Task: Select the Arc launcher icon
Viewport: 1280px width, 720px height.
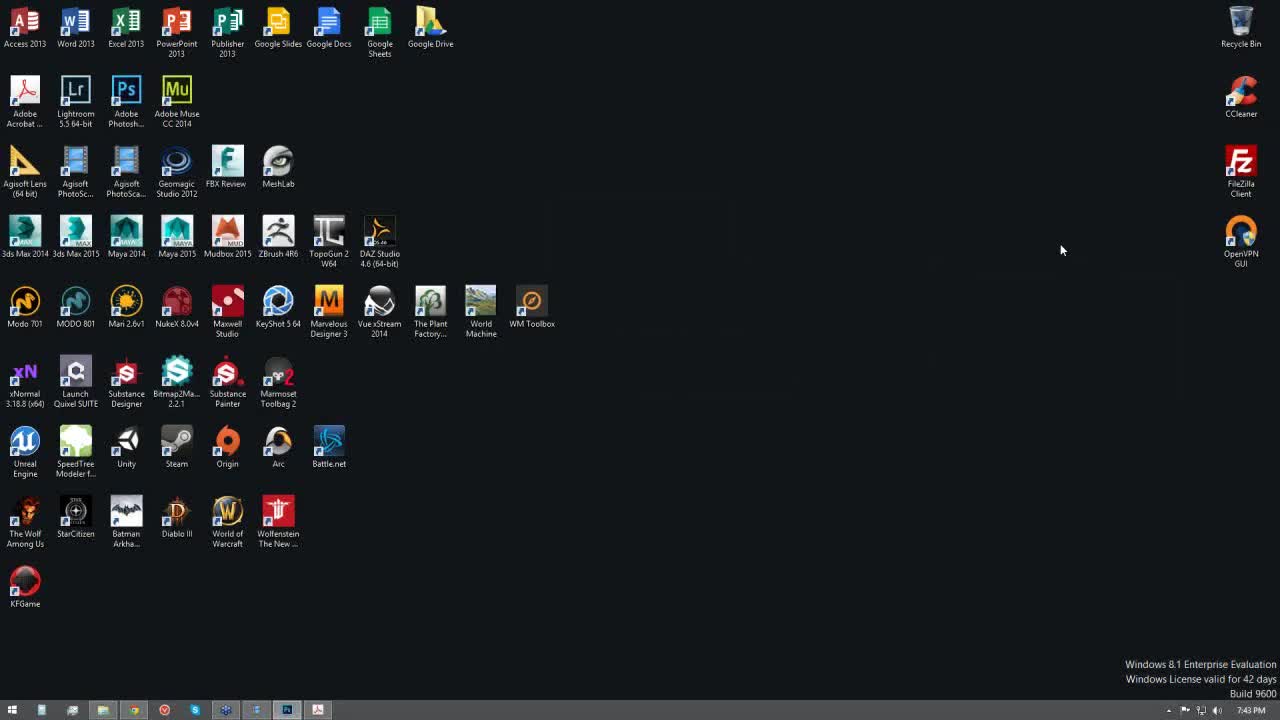Action: click(278, 448)
